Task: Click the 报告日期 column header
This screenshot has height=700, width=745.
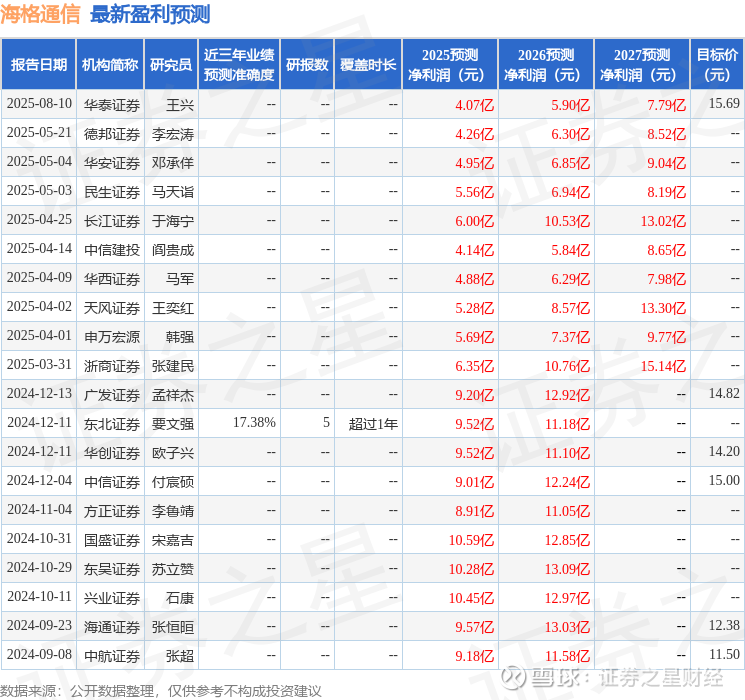Action: coord(38,65)
